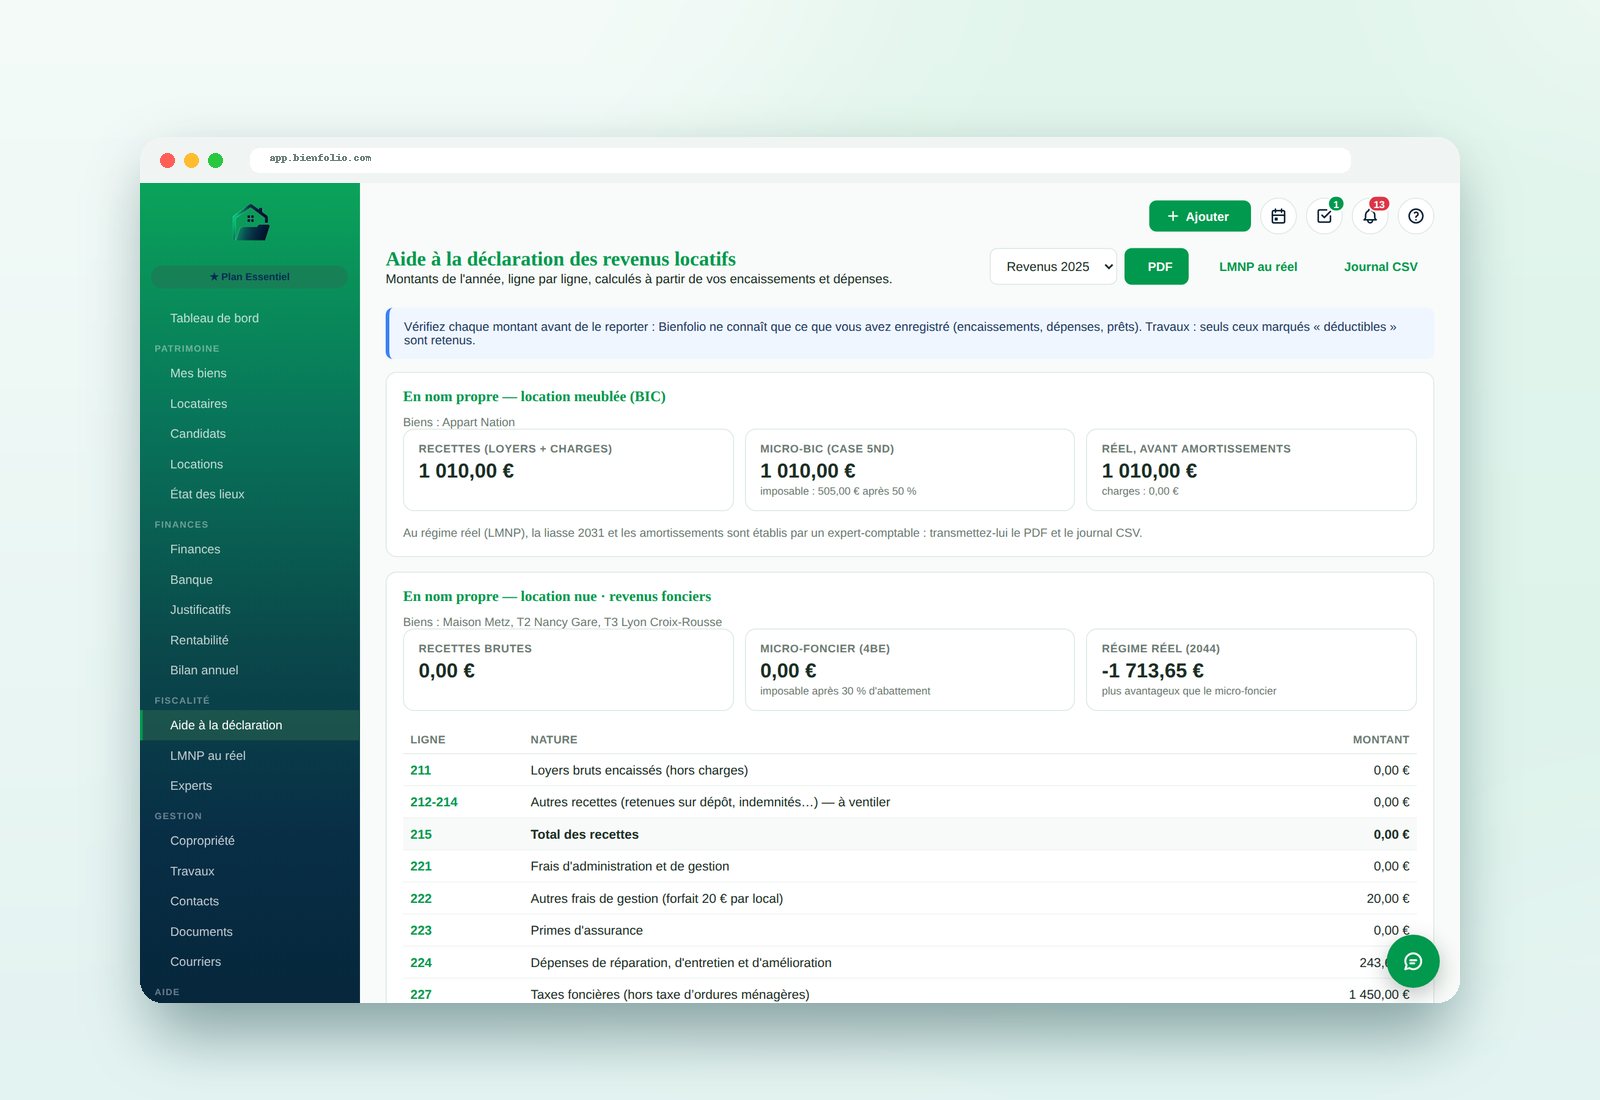Open the Contacts page
The height and width of the screenshot is (1100, 1600).
[250, 901]
